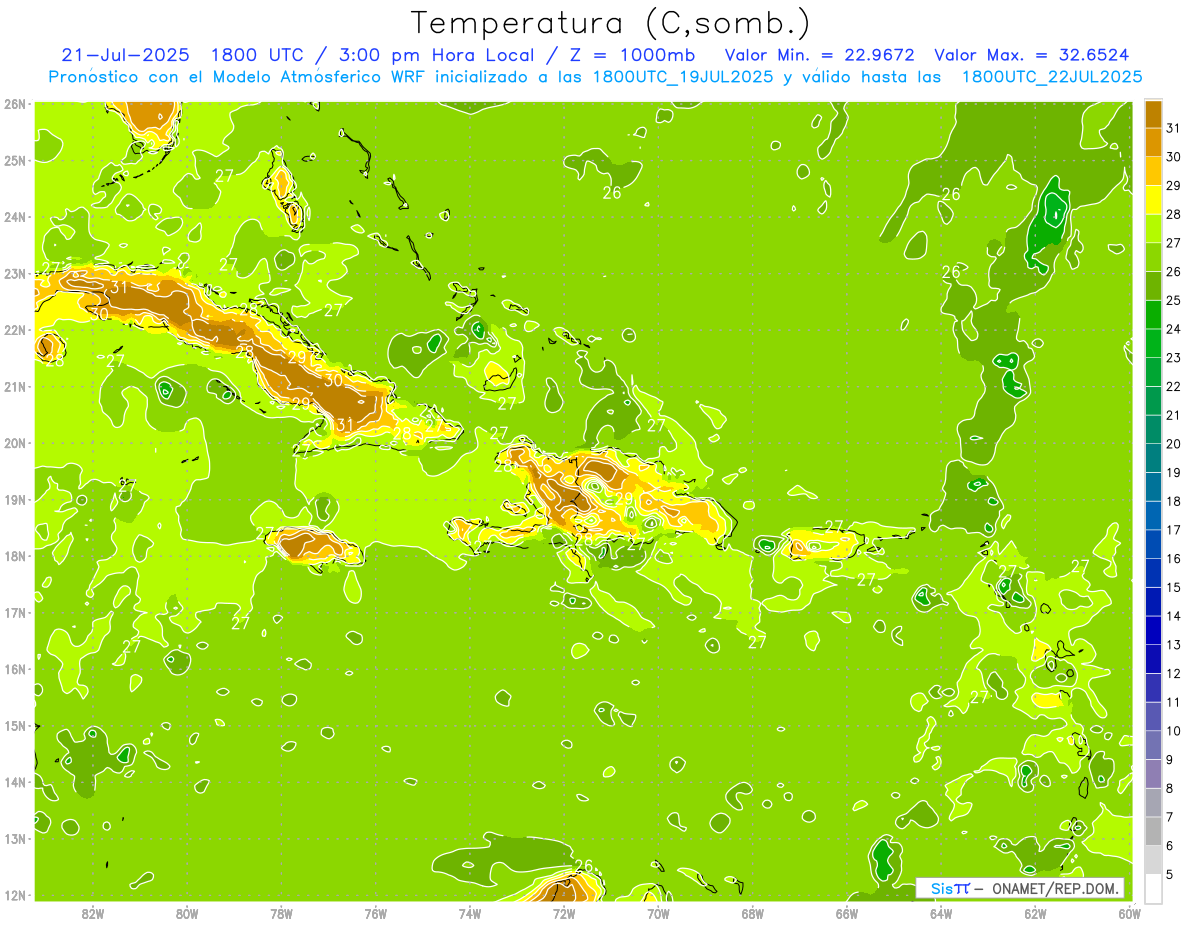Pick green legend swatch between 26 and 27

1153,257
